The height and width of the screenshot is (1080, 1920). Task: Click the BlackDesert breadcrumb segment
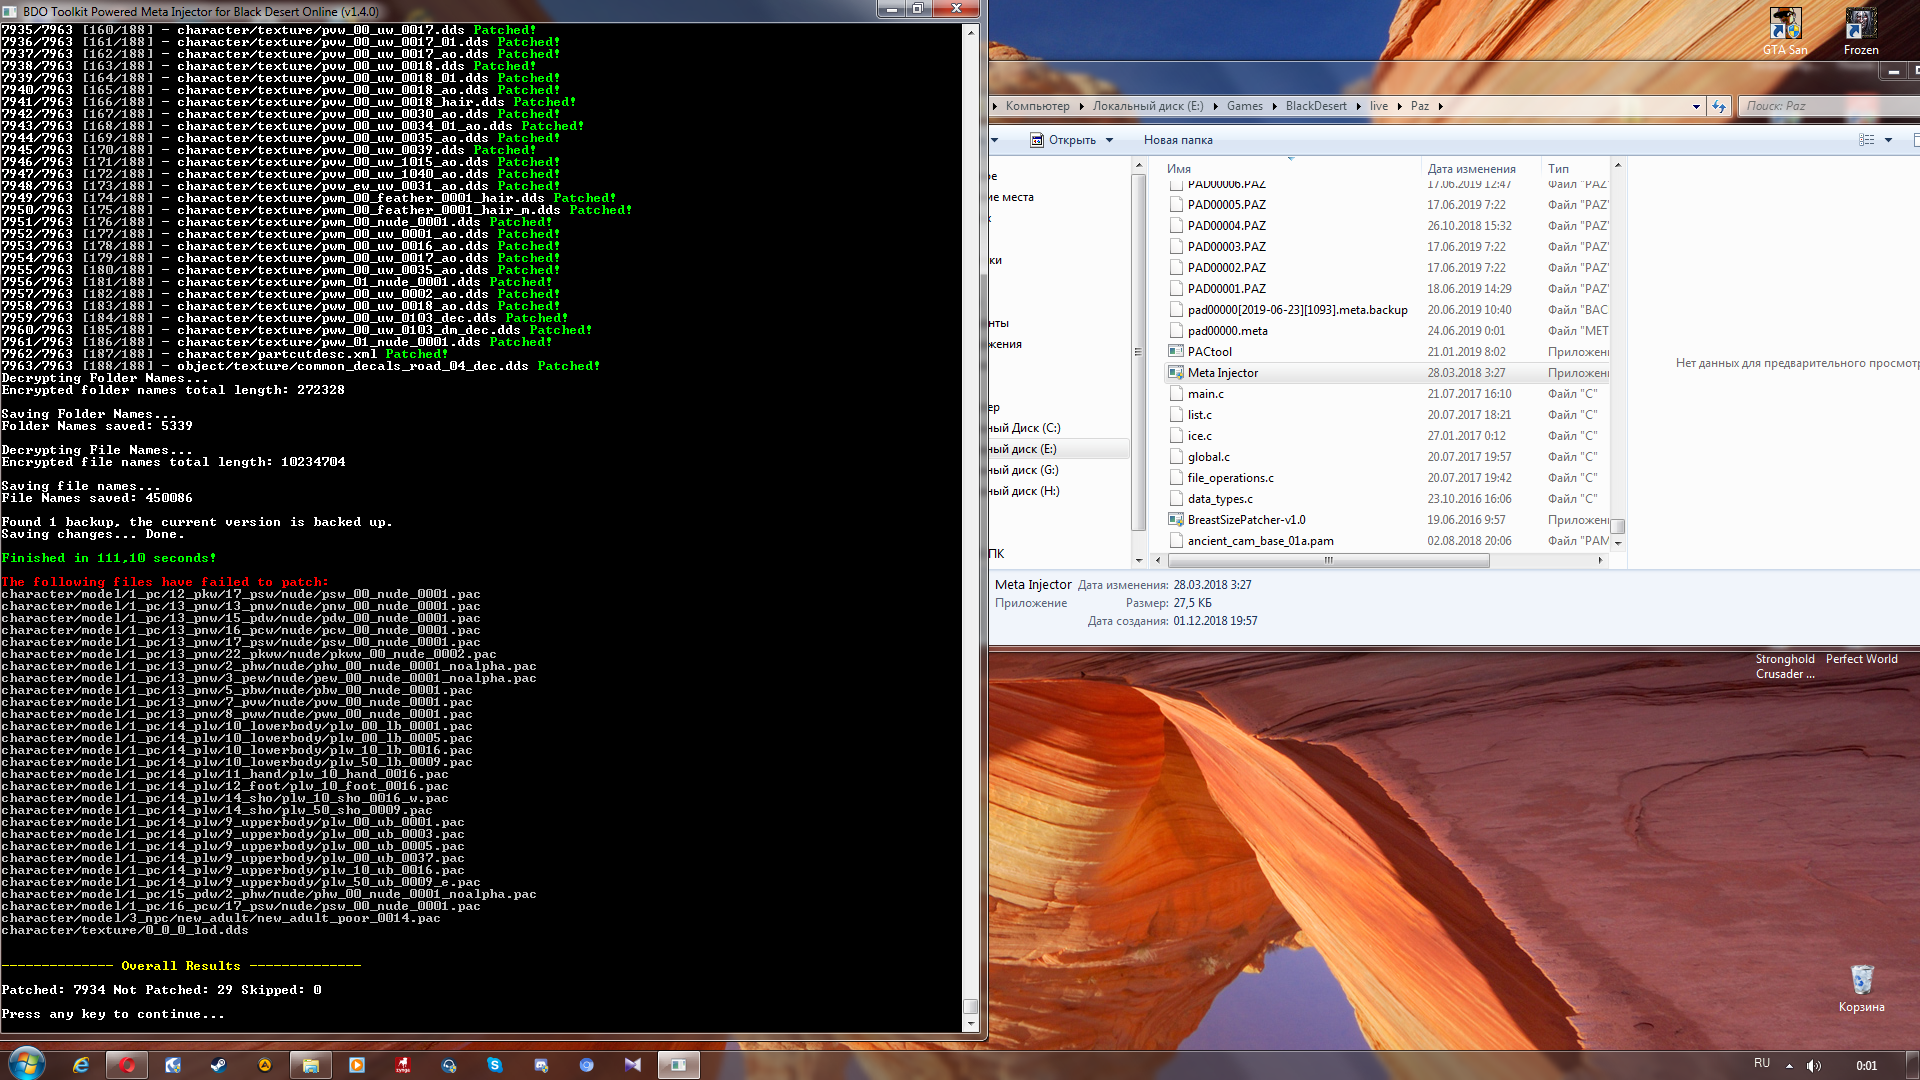point(1315,106)
